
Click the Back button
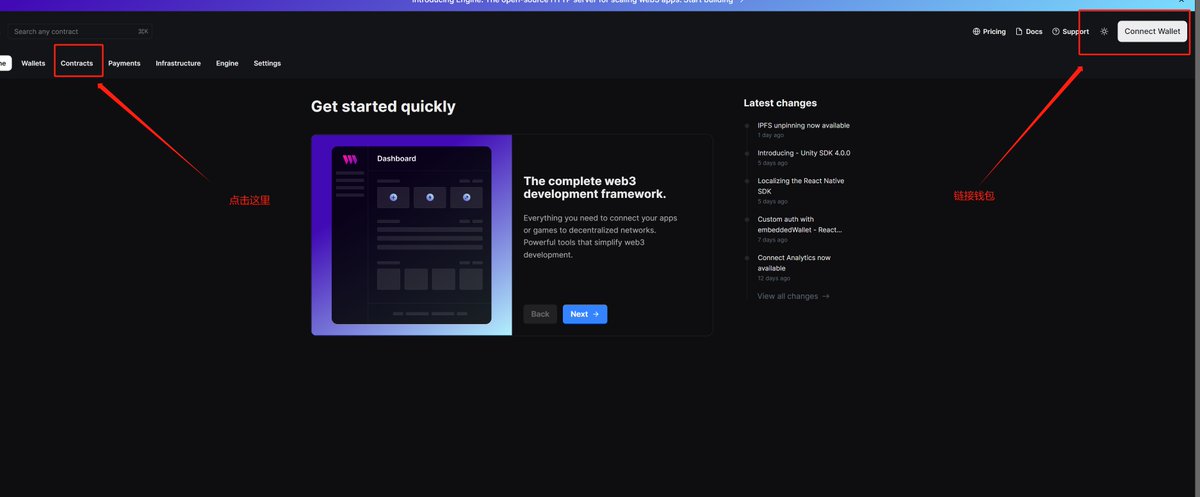click(540, 314)
